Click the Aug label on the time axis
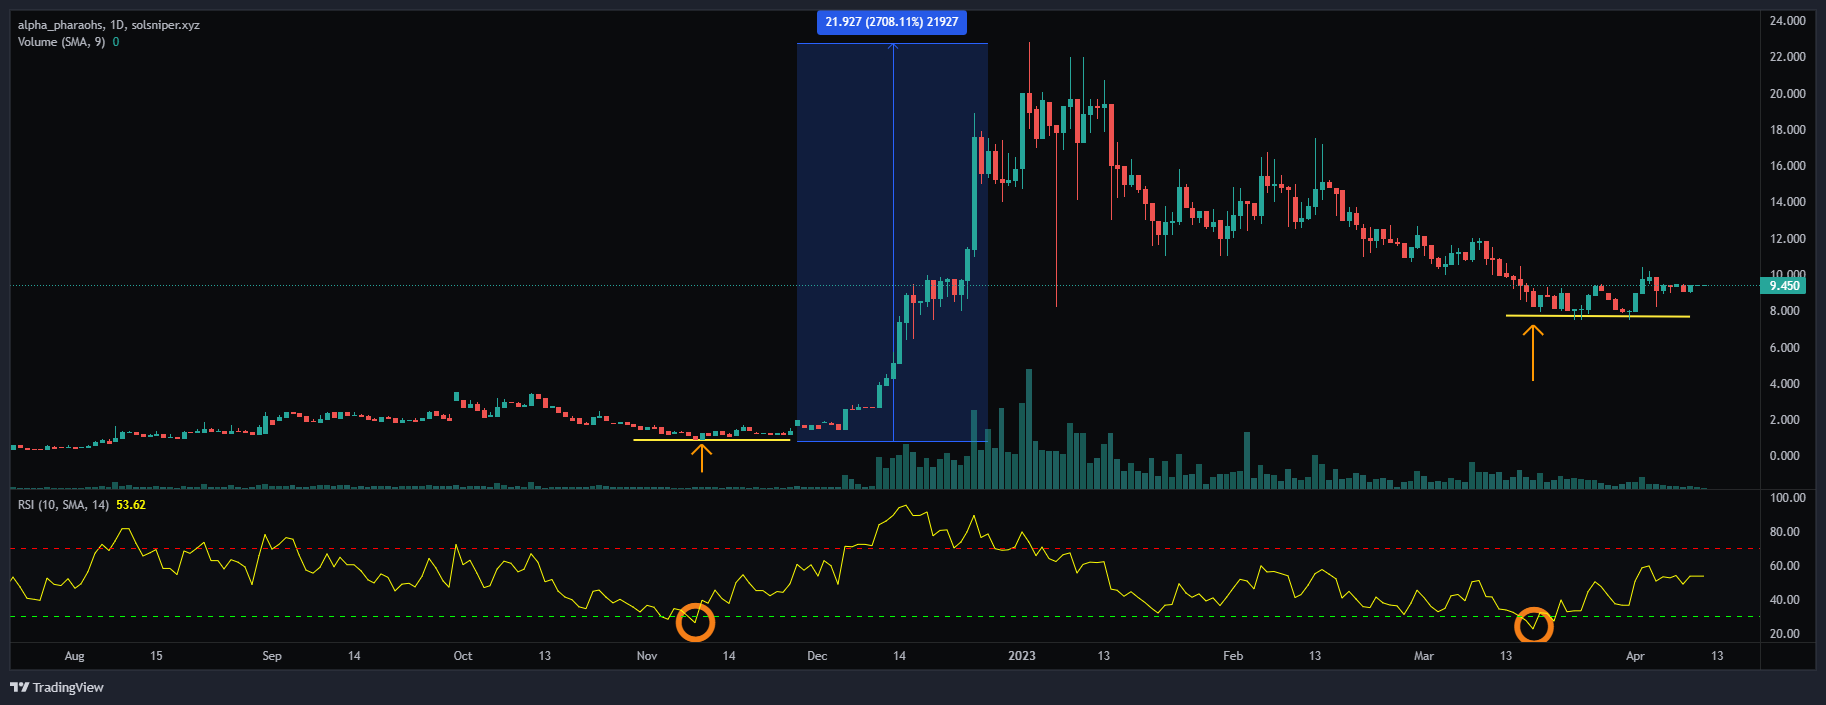Screen dimensions: 1826x705 tap(74, 656)
